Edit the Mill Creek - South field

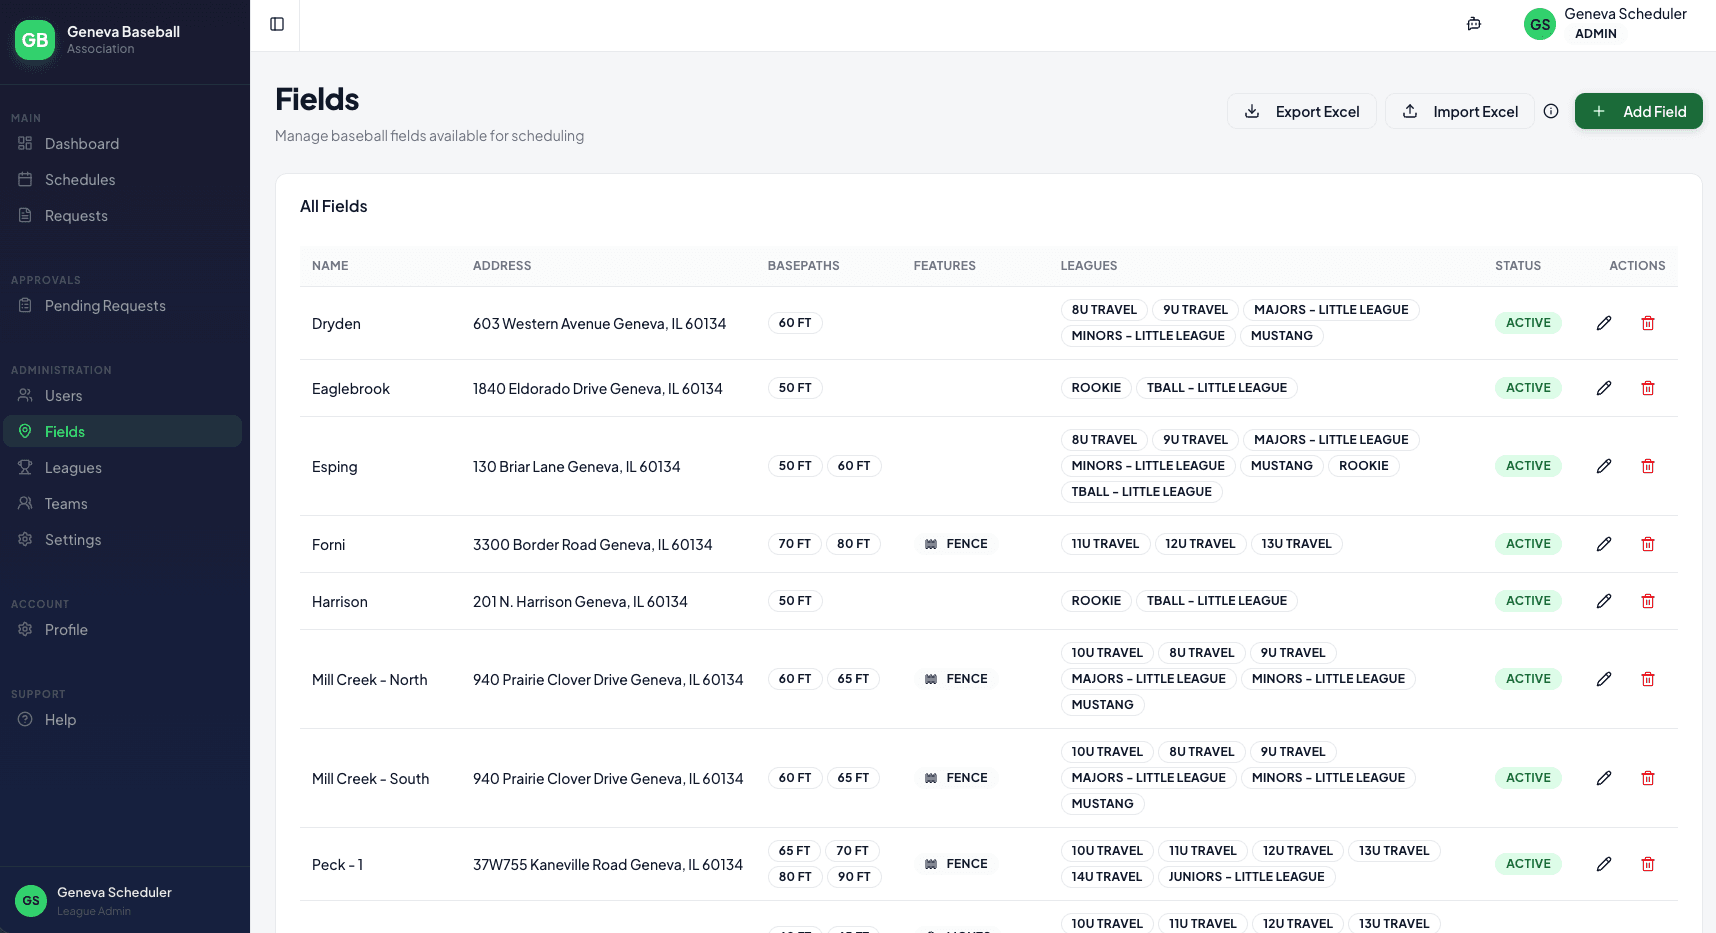1604,778
